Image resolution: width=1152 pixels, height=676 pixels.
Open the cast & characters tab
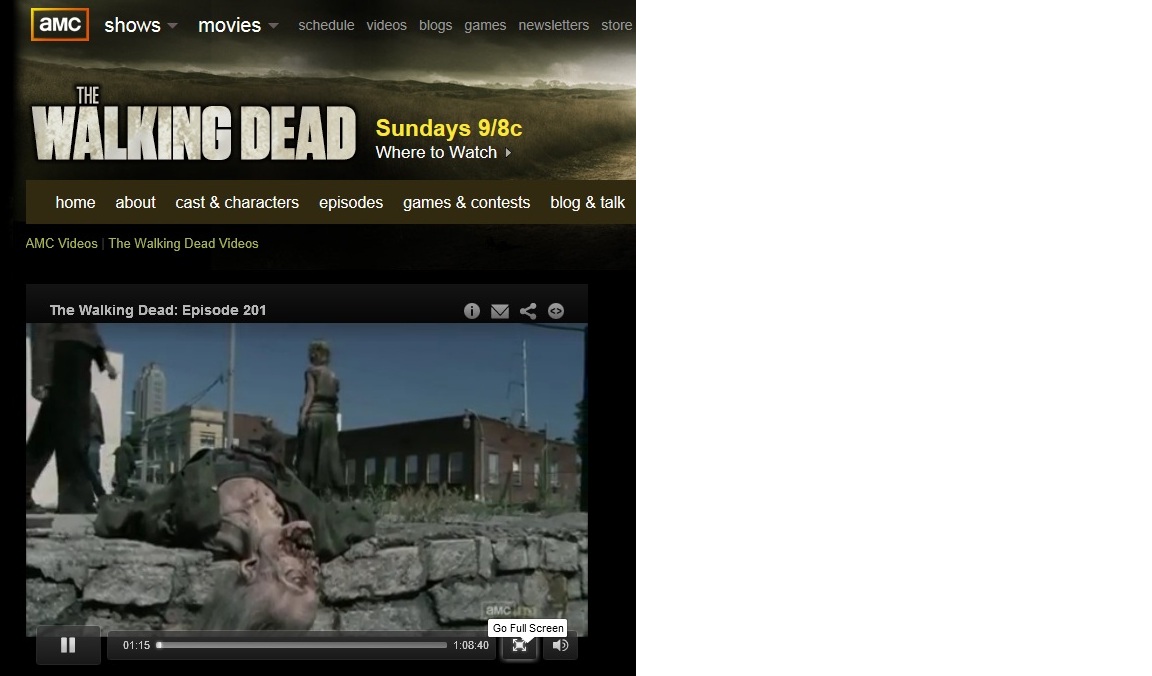[237, 202]
